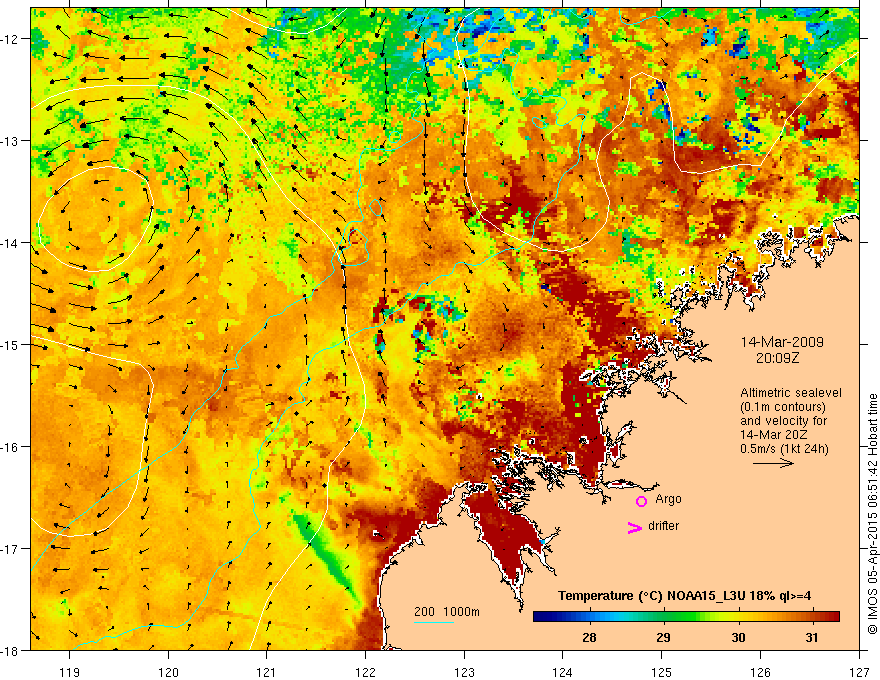This screenshot has width=880, height=680.
Task: Click the 'Argo' legend label
Action: pyautogui.click(x=668, y=499)
